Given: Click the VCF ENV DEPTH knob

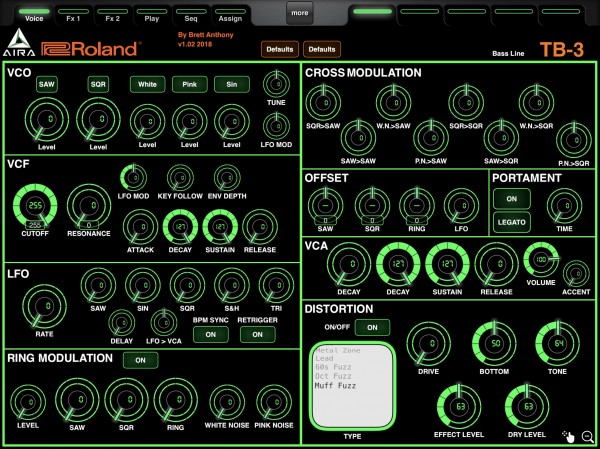Looking at the screenshot, I should tap(227, 178).
